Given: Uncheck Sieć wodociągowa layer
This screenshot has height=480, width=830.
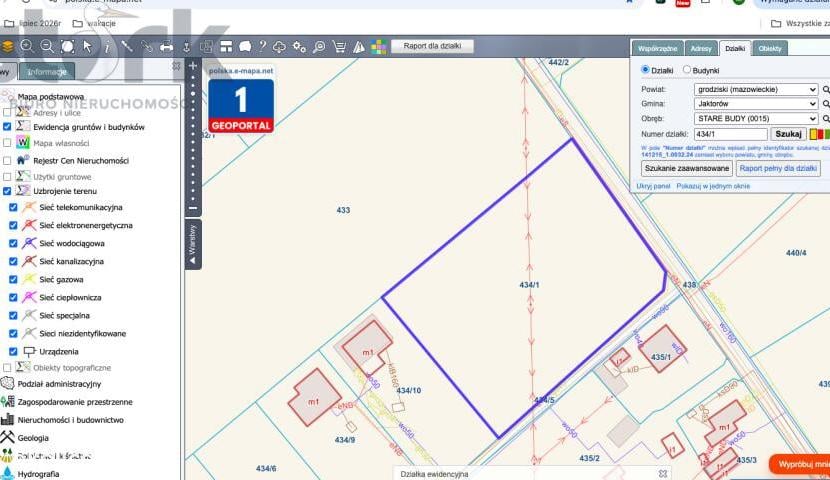Looking at the screenshot, I should coord(13,243).
